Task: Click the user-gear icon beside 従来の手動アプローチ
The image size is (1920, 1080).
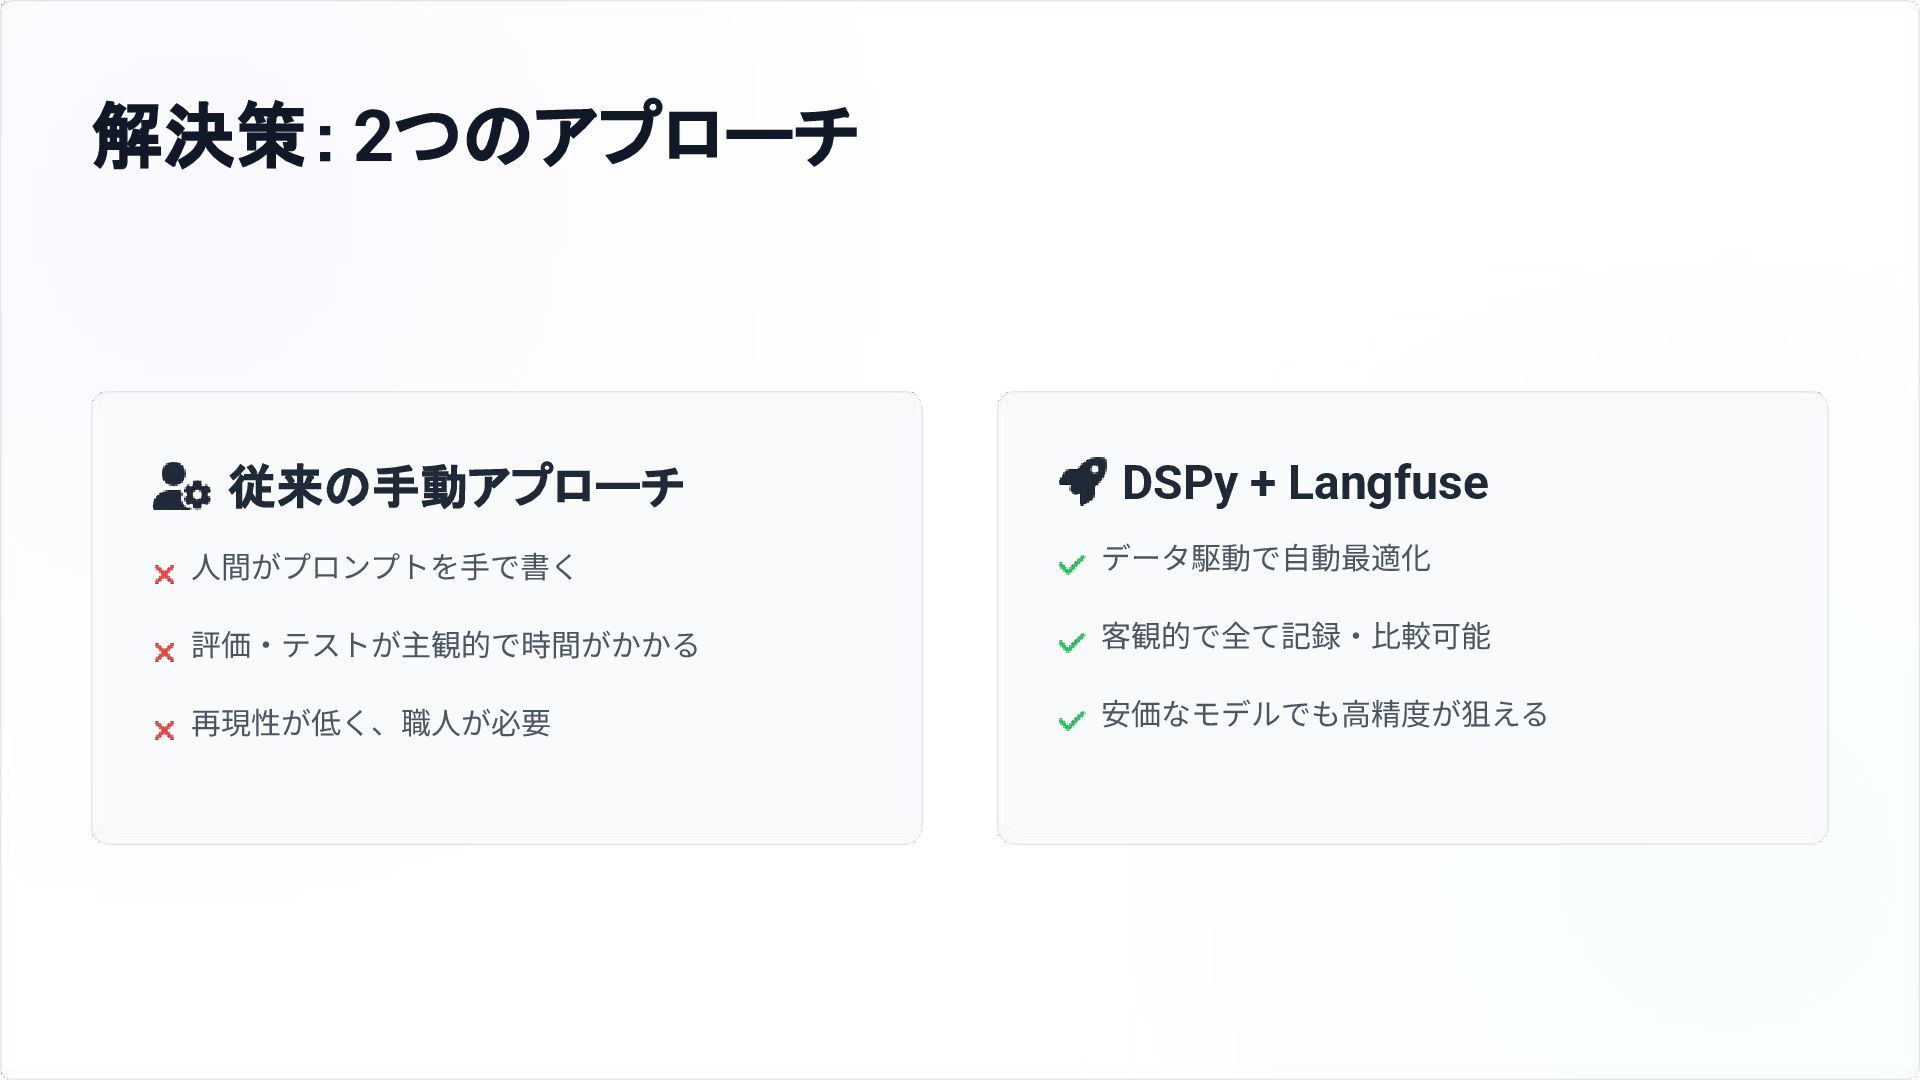Action: tap(181, 486)
